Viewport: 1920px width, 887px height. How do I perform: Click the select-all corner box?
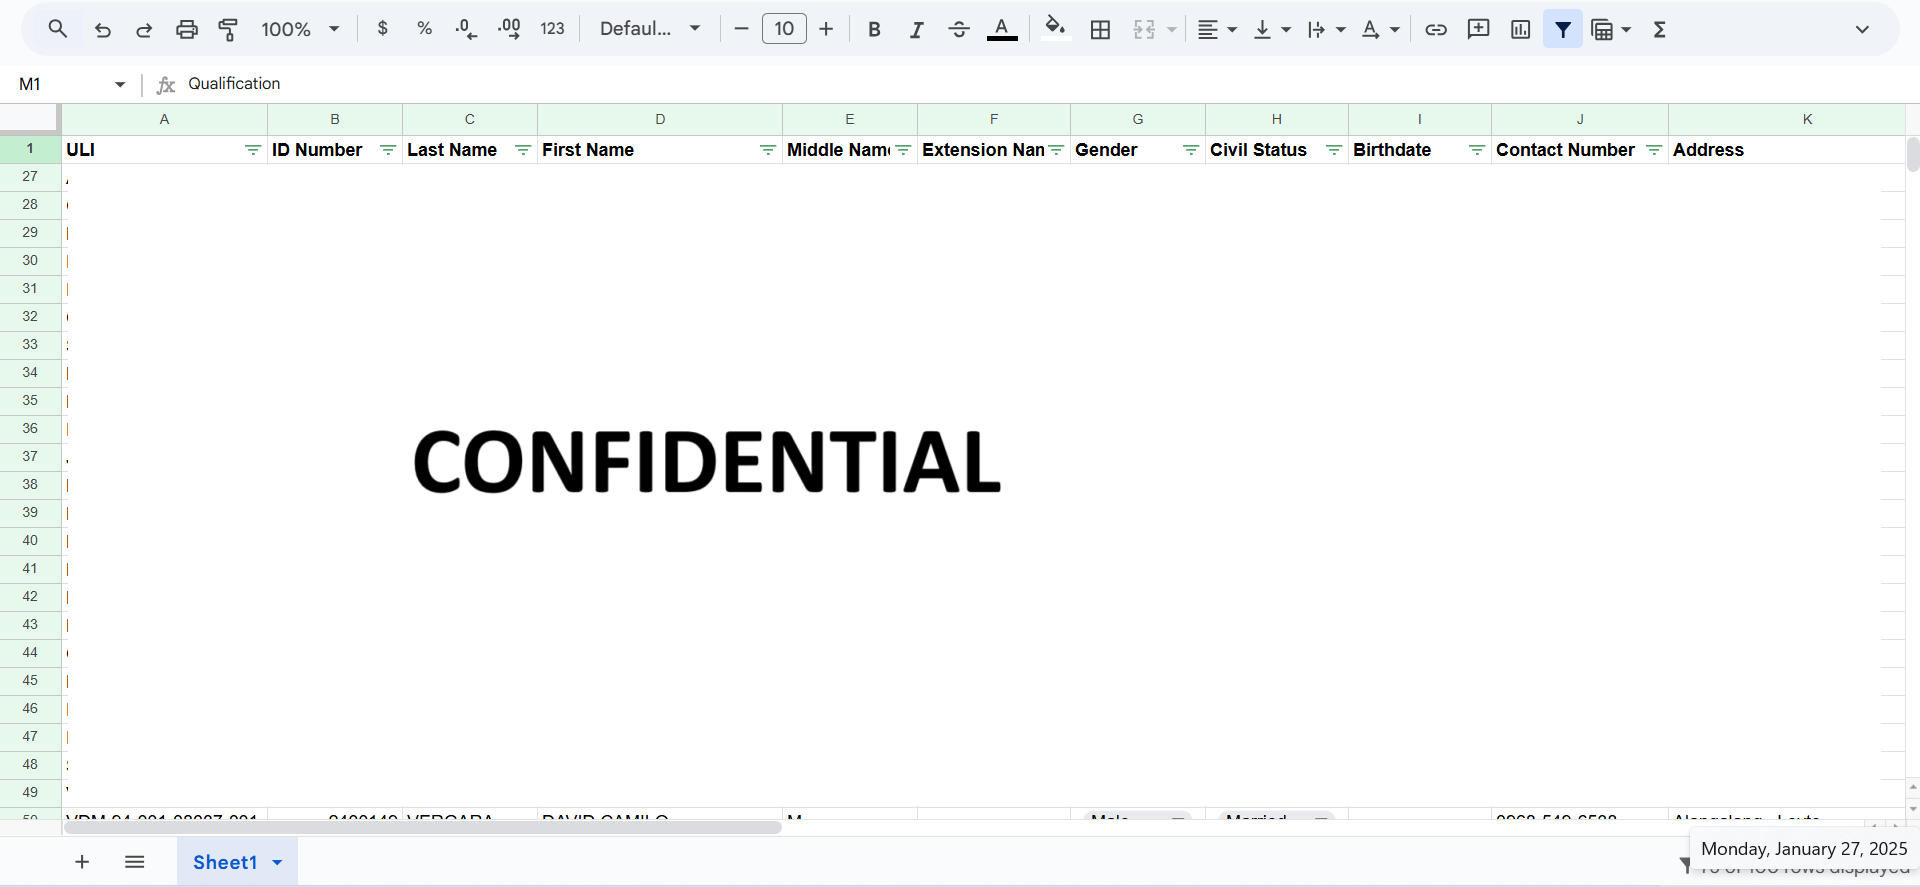pos(30,119)
